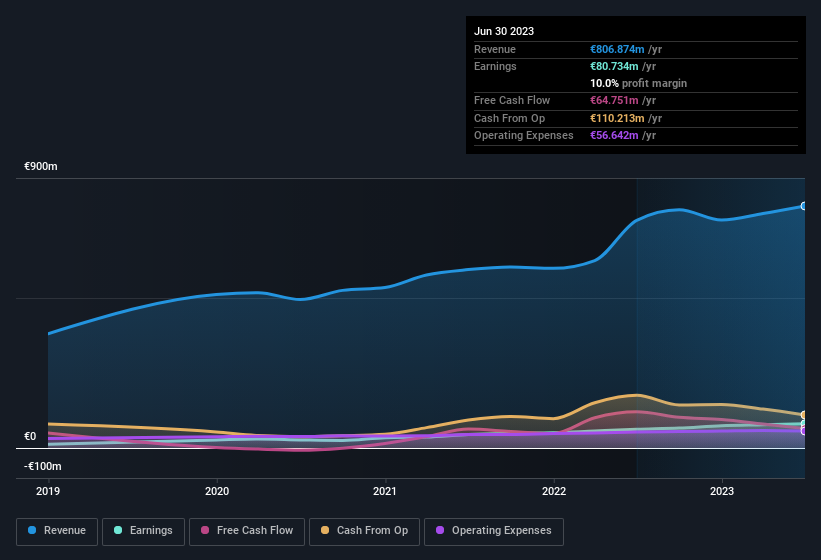The image size is (821, 560).
Task: Click the 2019 x-axis label
Action: [48, 491]
